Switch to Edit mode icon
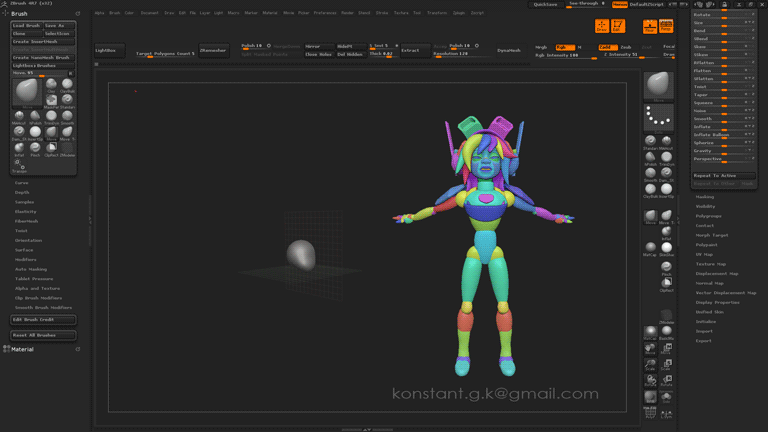The width and height of the screenshot is (768, 432). tap(617, 26)
